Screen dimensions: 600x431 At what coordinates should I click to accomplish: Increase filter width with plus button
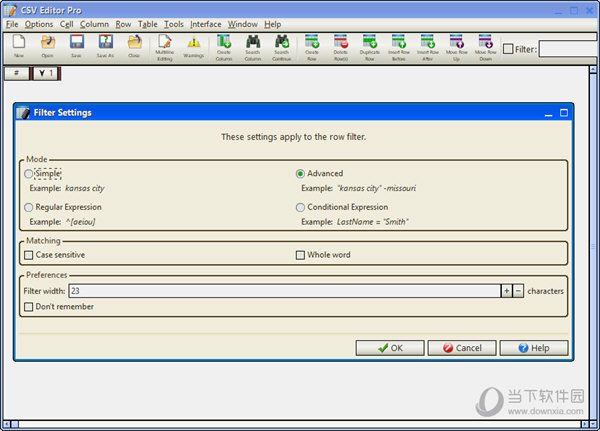click(x=507, y=291)
